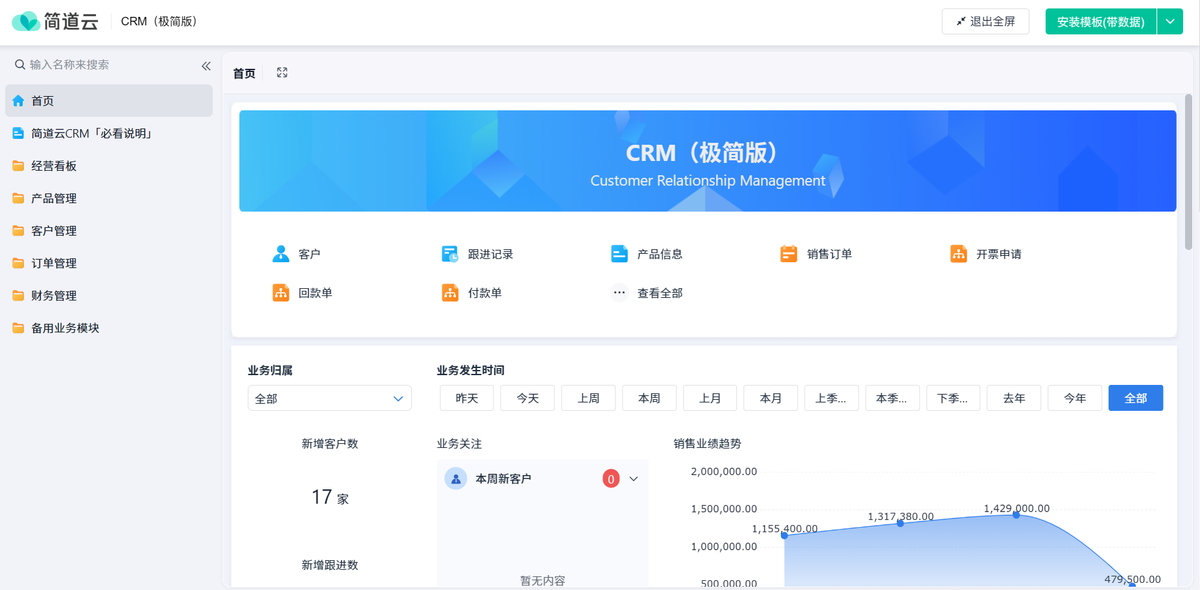Open the 付款单 icon shortcut
This screenshot has width=1200, height=590.
click(x=450, y=293)
